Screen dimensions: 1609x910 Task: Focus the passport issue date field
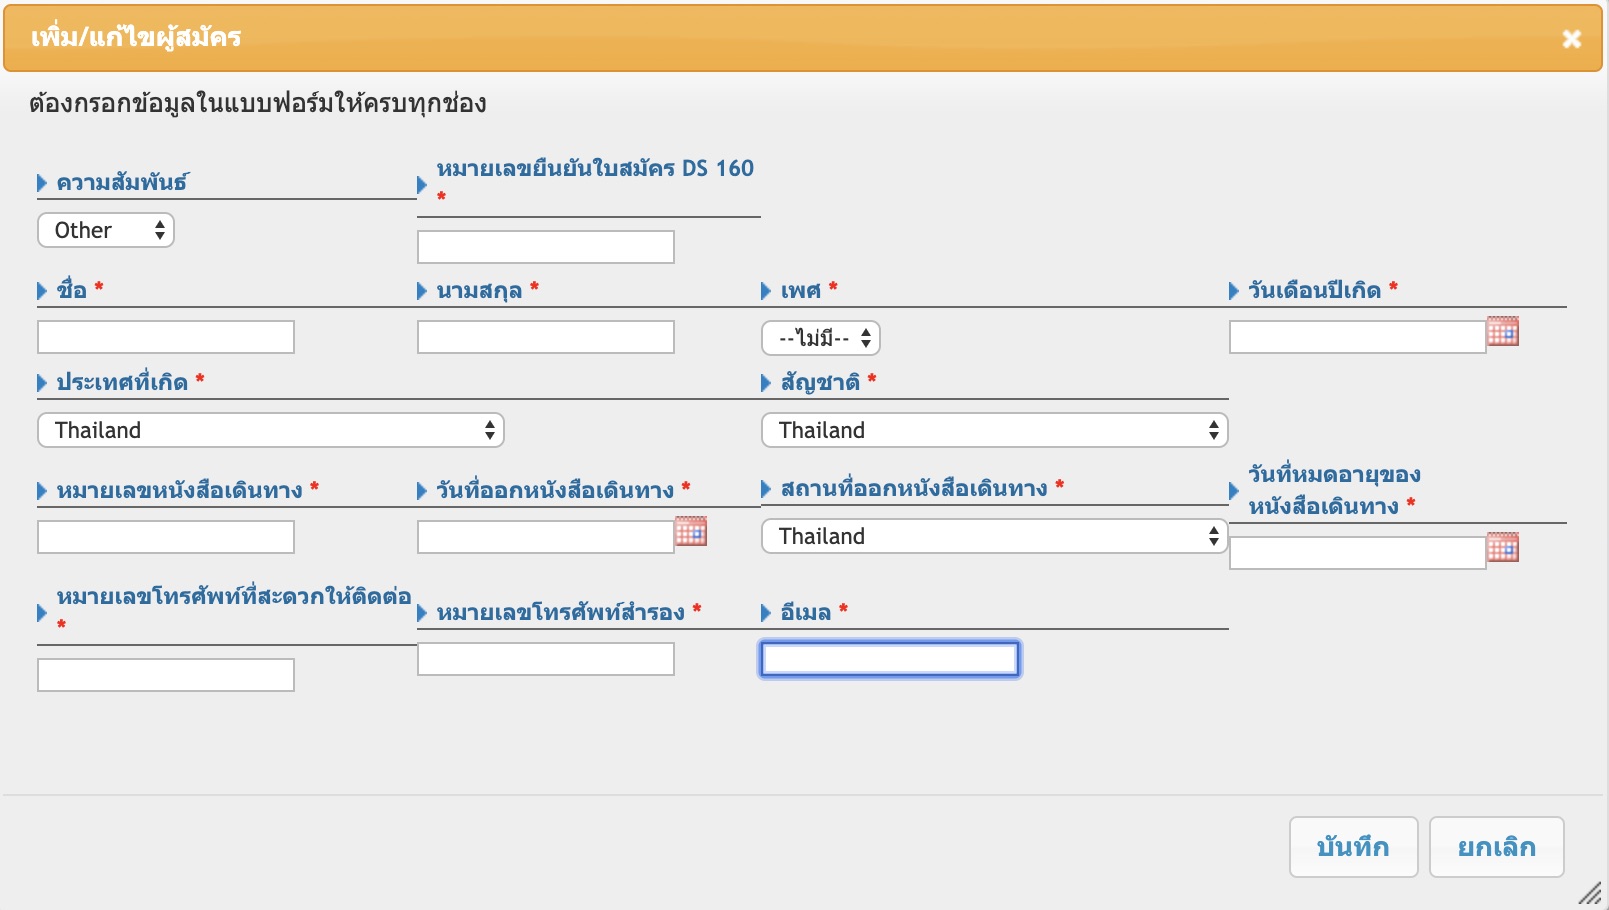pyautogui.click(x=546, y=537)
